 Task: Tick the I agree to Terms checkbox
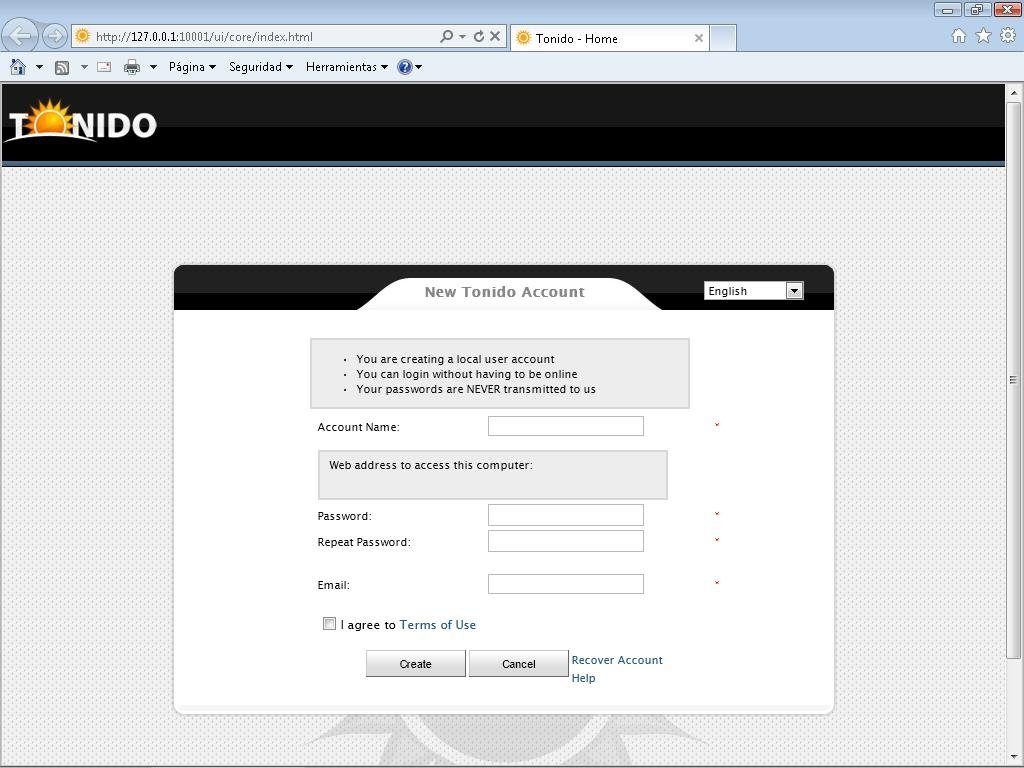coord(329,624)
